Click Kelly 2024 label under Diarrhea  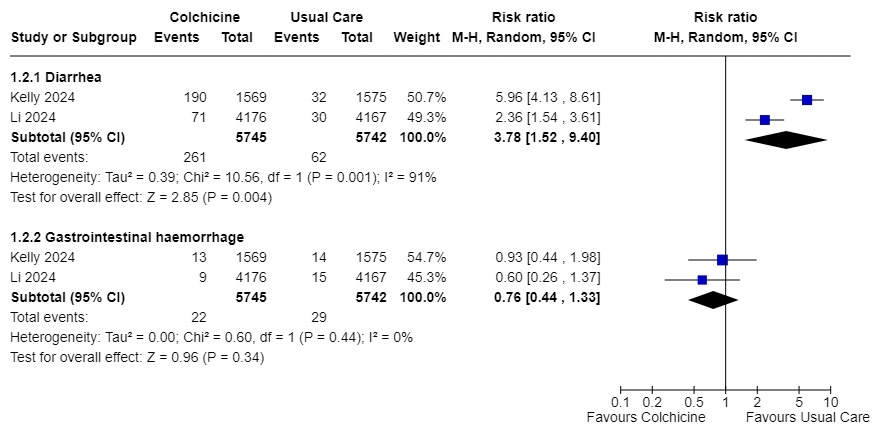pyautogui.click(x=44, y=97)
